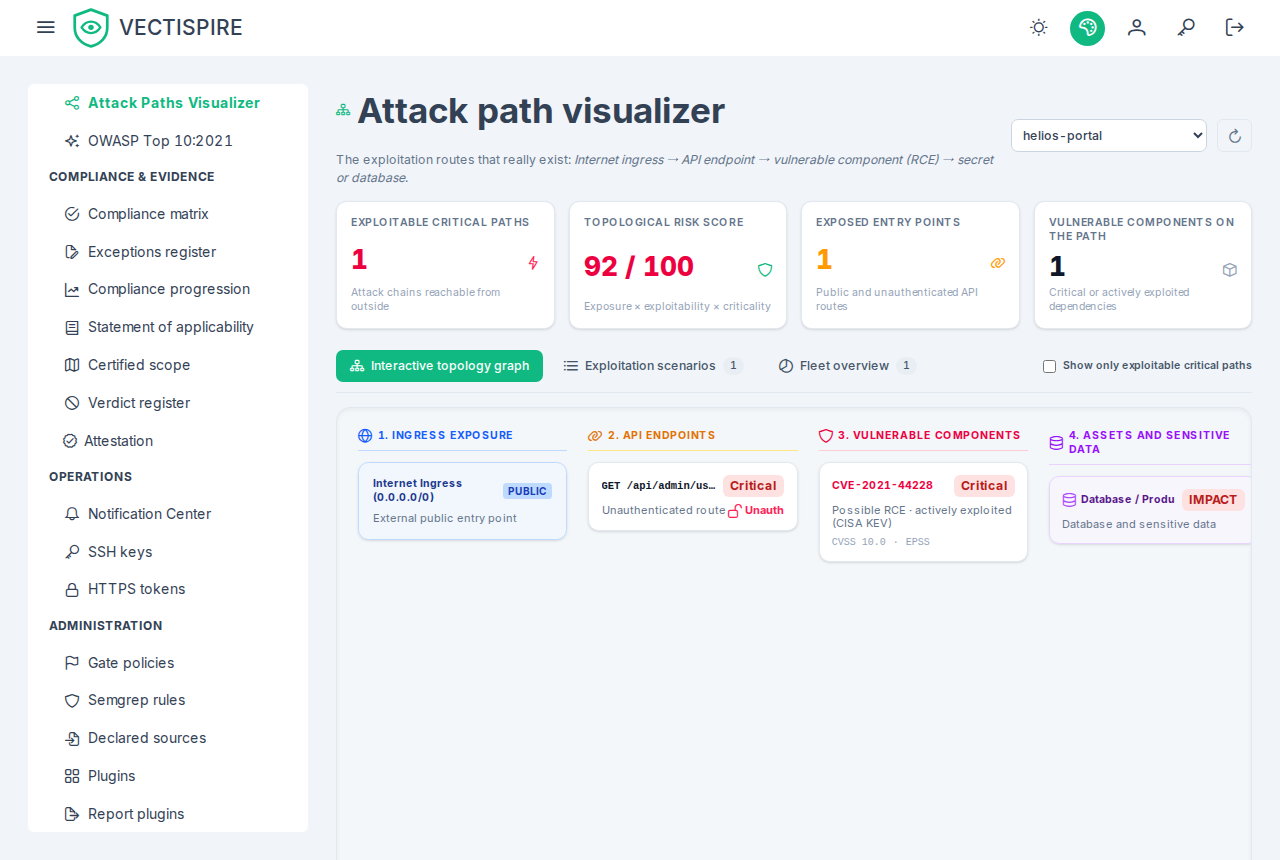Select the Database / Production node

(1151, 510)
